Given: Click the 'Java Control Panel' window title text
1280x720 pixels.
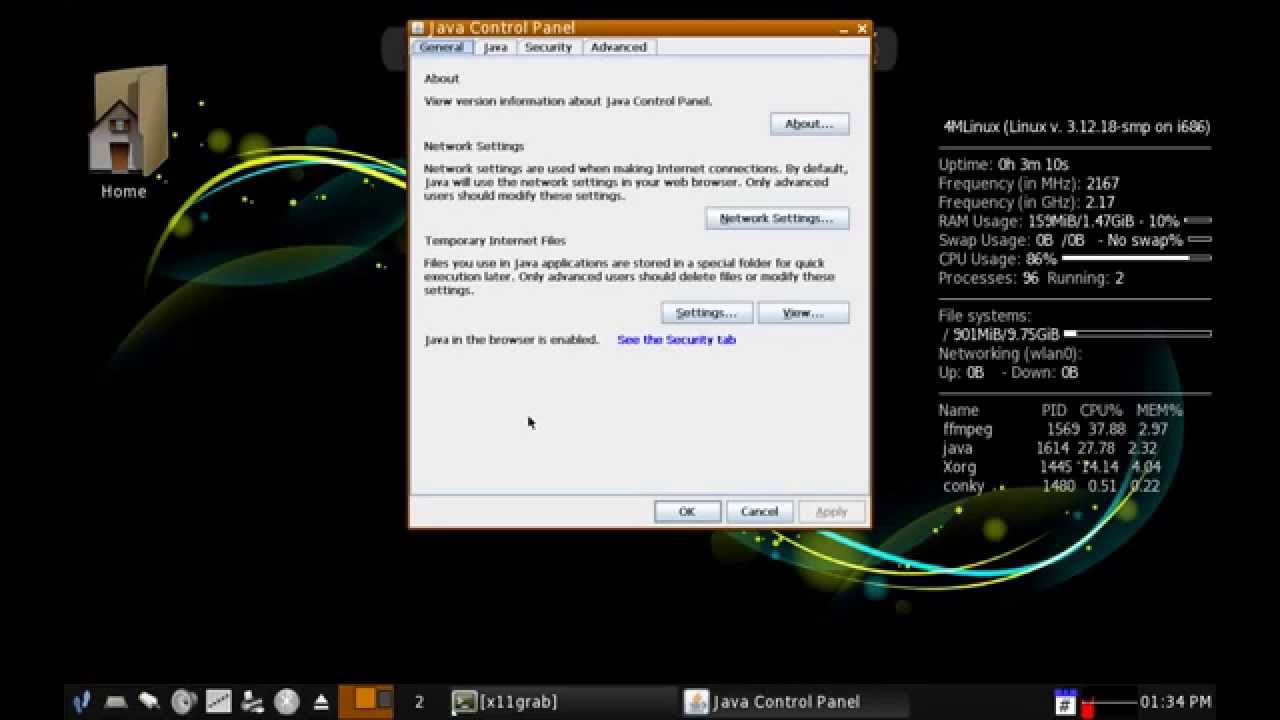Looking at the screenshot, I should [x=502, y=28].
